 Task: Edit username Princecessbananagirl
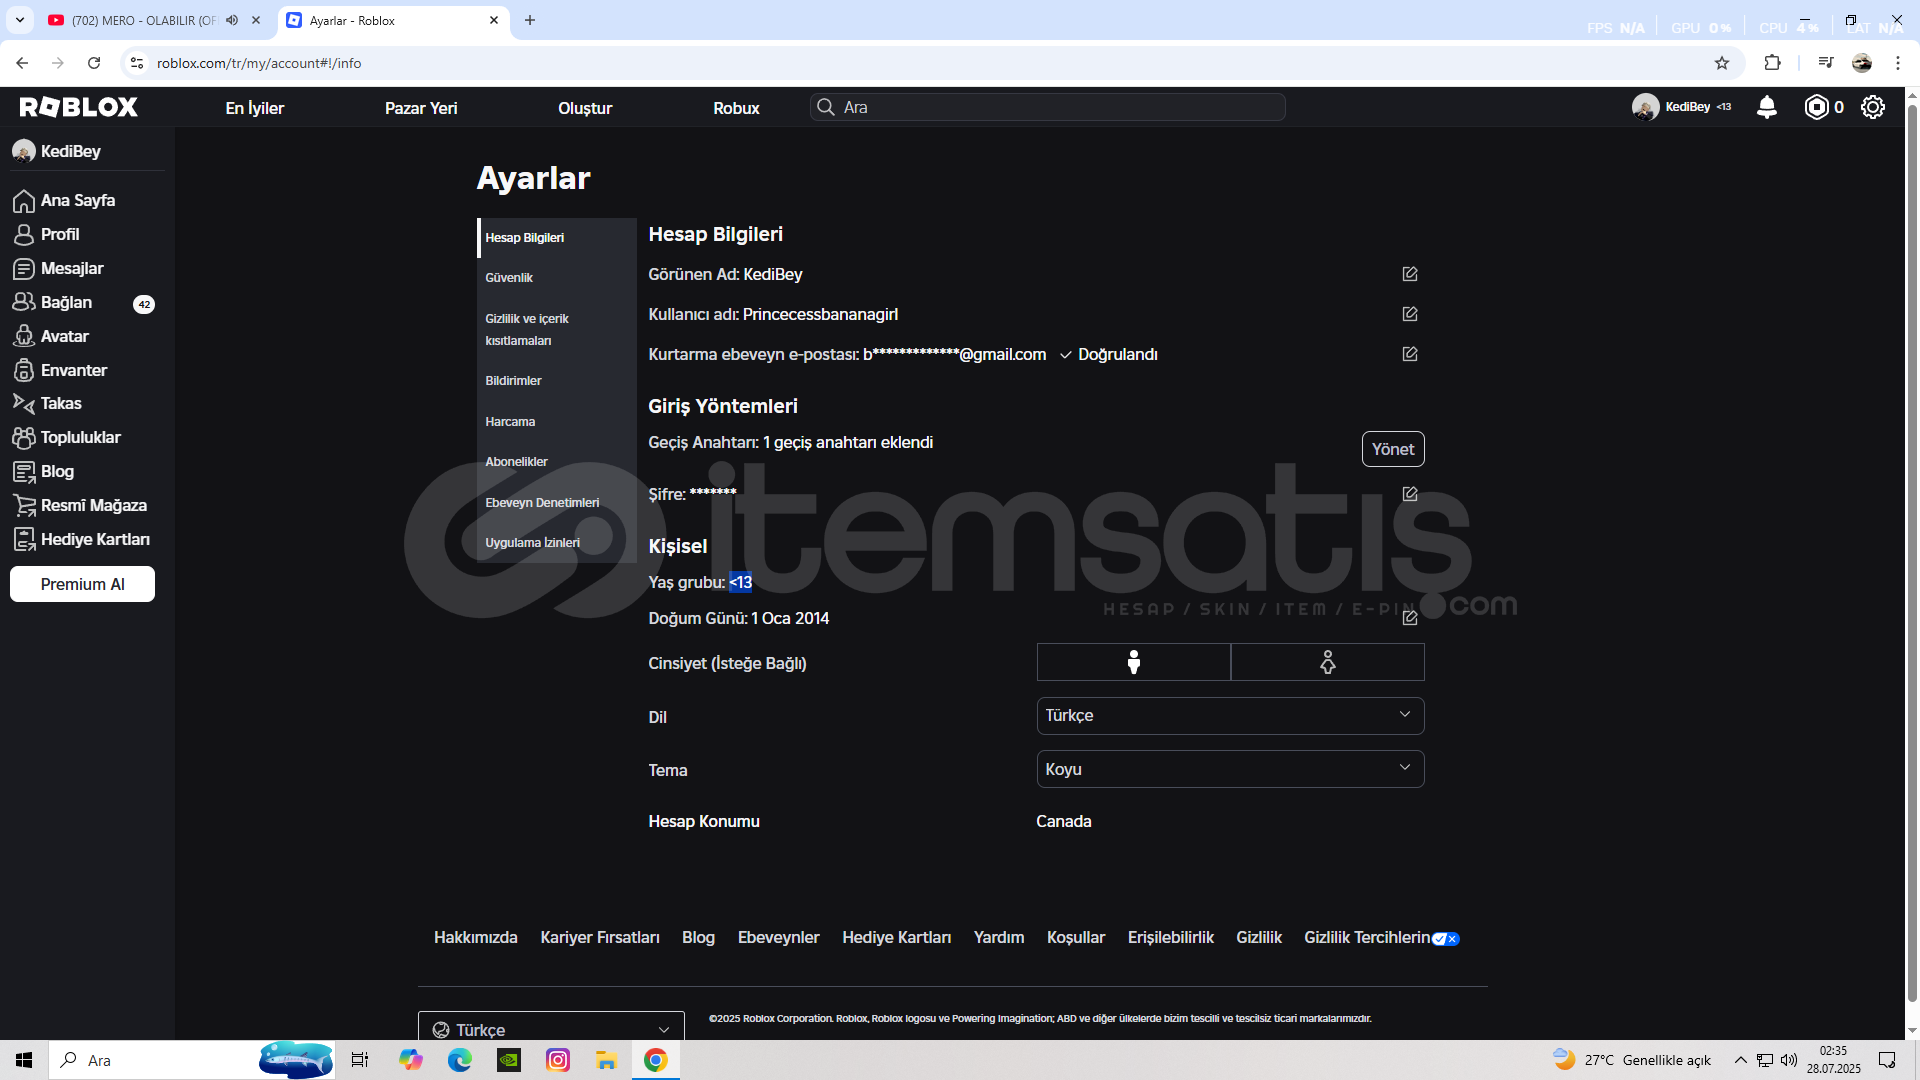1410,314
